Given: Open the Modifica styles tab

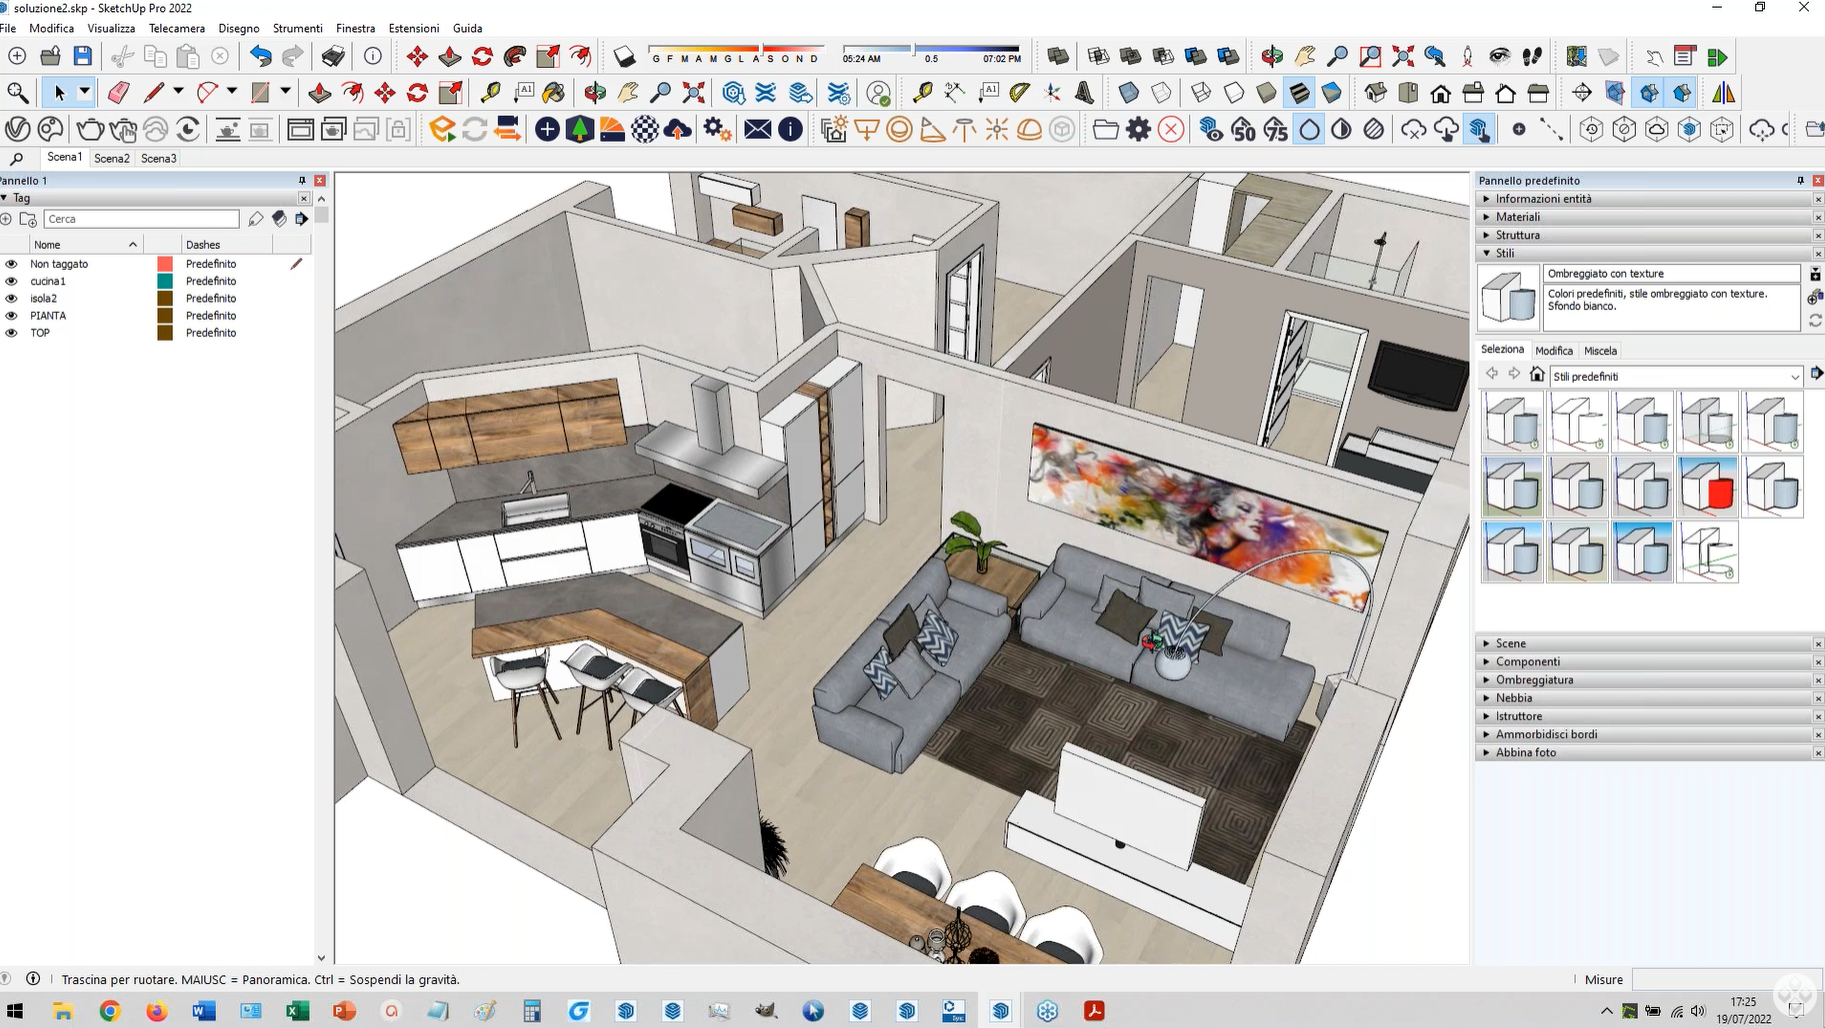Looking at the screenshot, I should point(1553,351).
